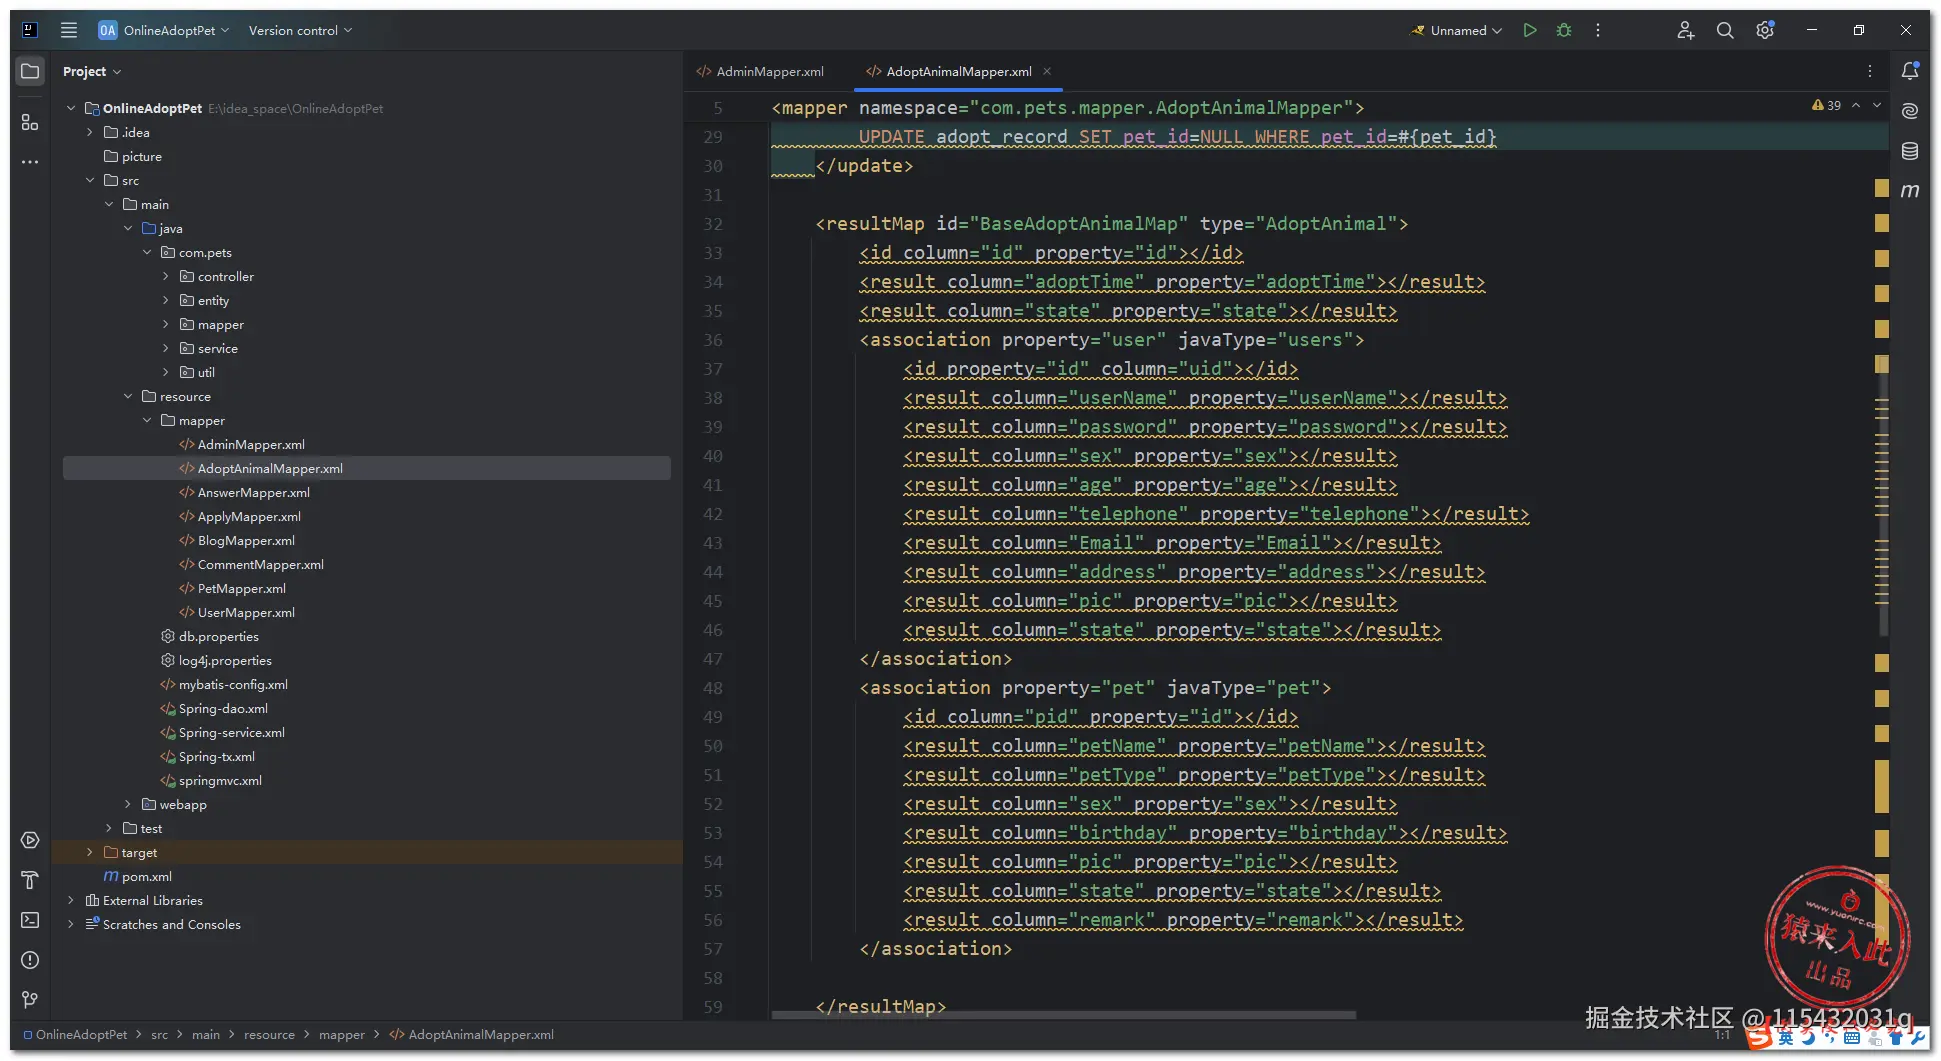Open the Unnamed run configuration dropdown

[1456, 30]
